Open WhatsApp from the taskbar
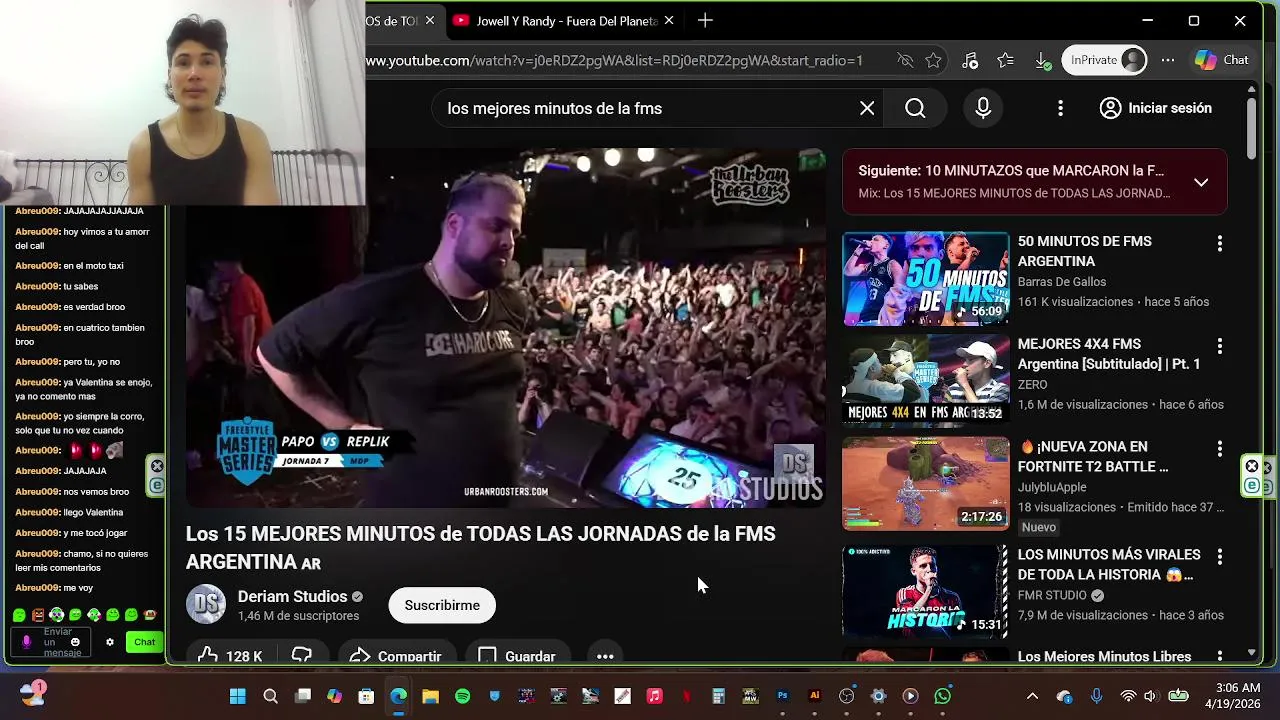This screenshot has width=1280, height=720. tap(942, 696)
